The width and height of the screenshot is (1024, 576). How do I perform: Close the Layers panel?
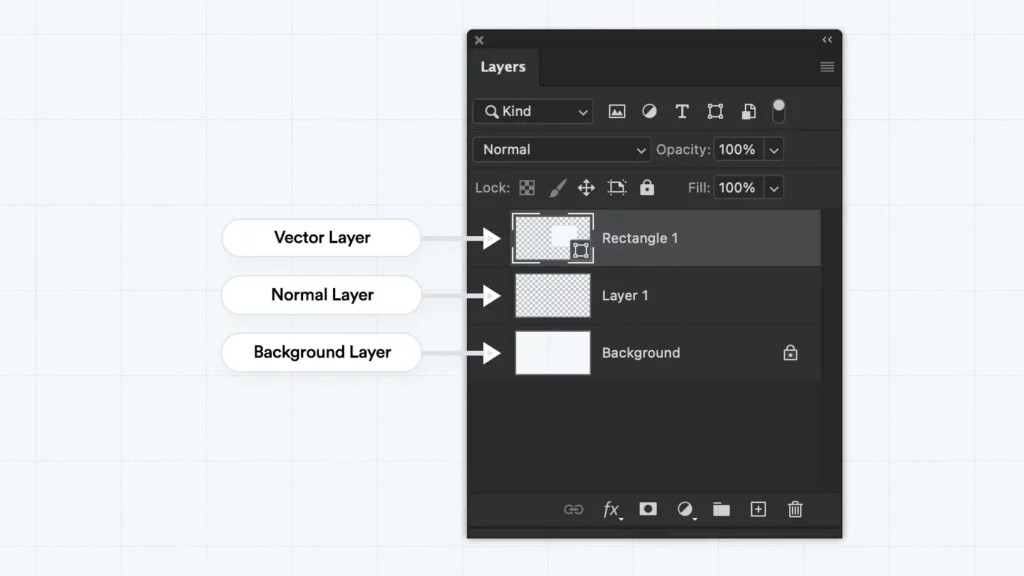(479, 40)
